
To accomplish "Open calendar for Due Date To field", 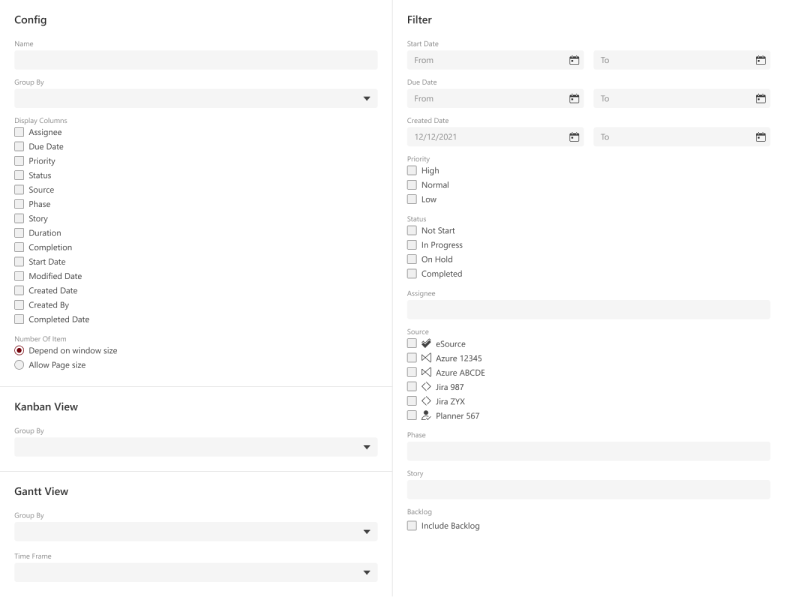I will coord(760,98).
